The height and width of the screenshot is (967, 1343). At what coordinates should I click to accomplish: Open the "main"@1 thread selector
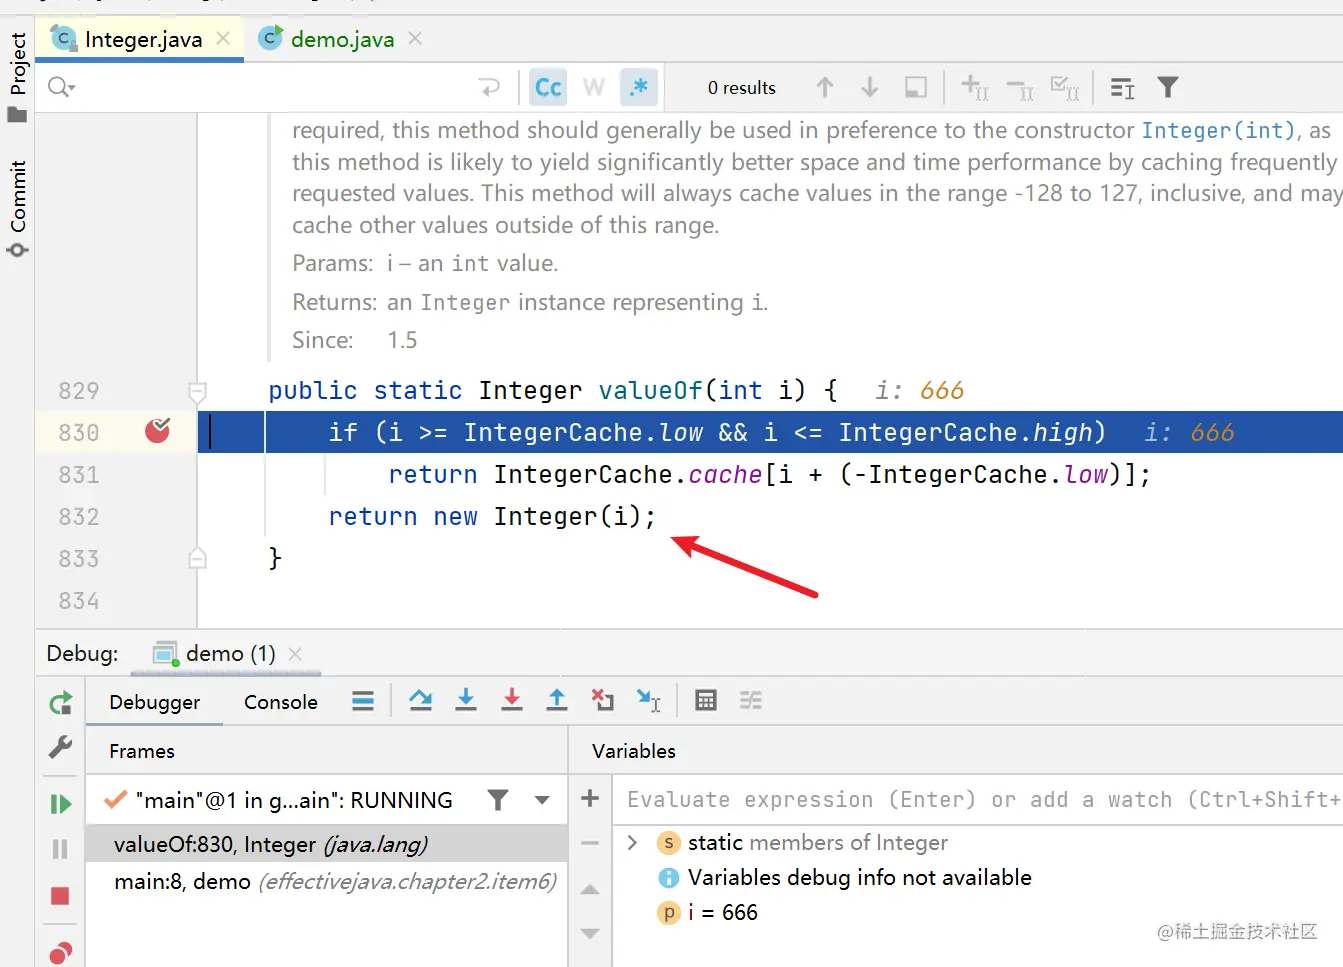pos(293,800)
